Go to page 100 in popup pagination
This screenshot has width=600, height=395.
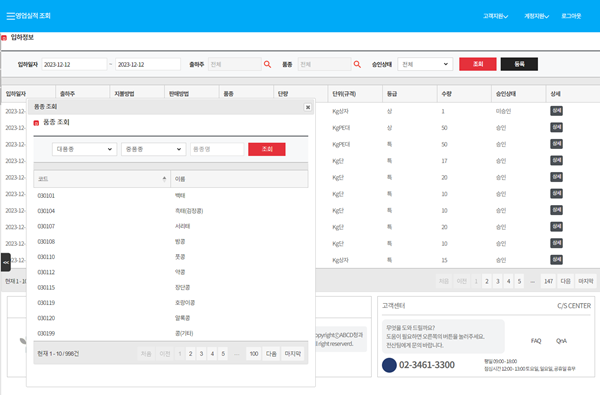coord(254,354)
